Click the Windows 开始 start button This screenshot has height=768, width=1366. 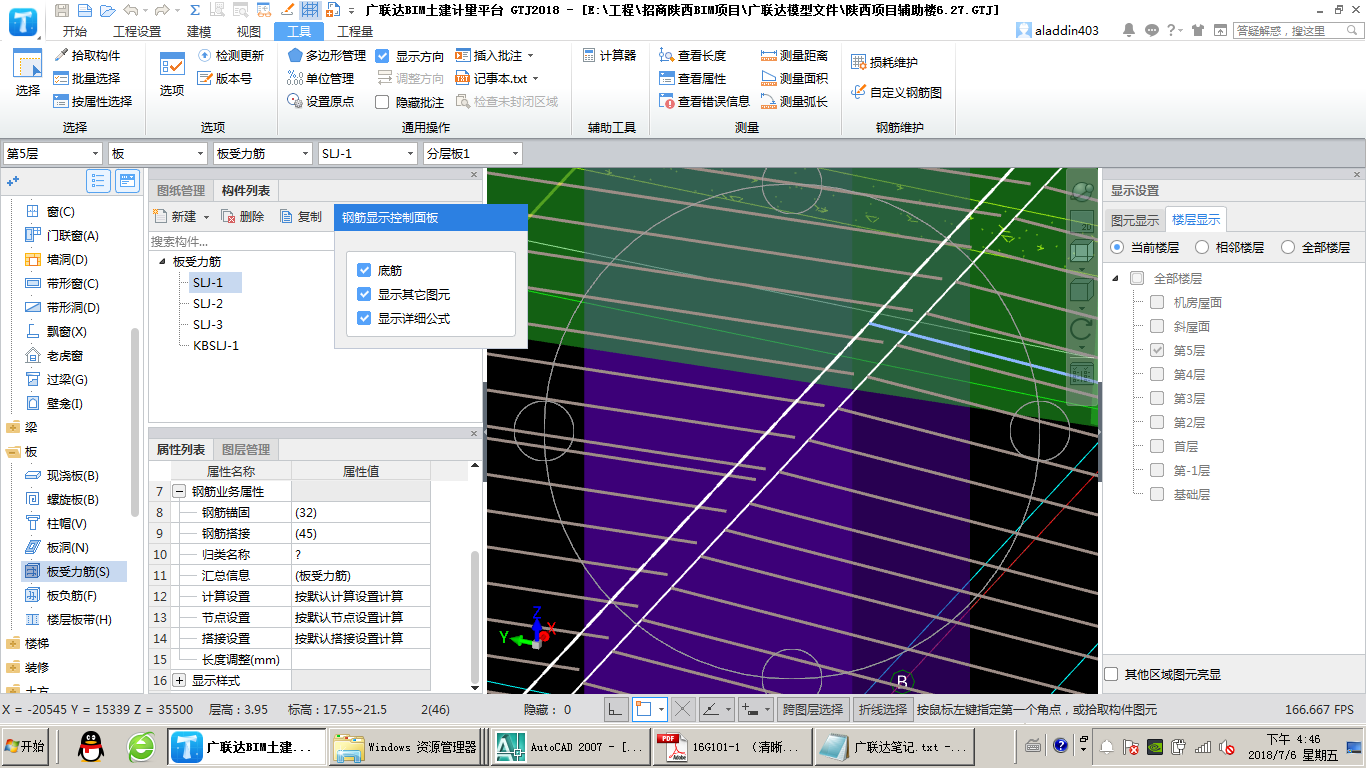[26, 747]
